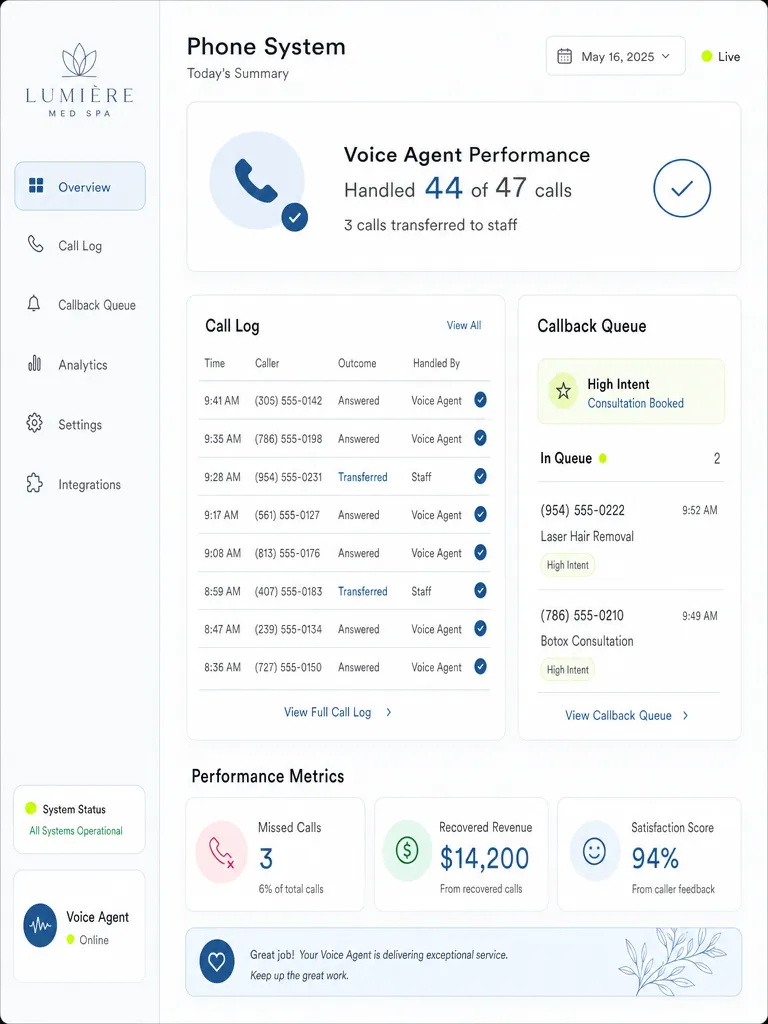This screenshot has height=1024, width=768.
Task: Click Transferred outcome for 8:59 AM call
Action: pos(362,591)
